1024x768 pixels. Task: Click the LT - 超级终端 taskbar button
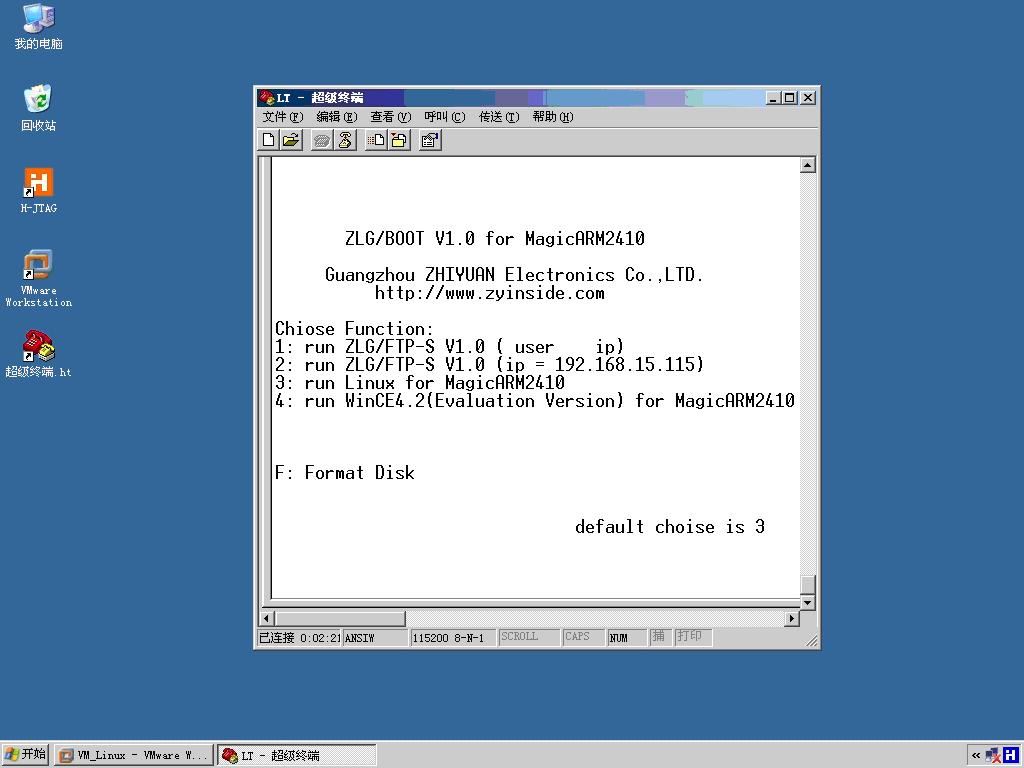click(296, 755)
